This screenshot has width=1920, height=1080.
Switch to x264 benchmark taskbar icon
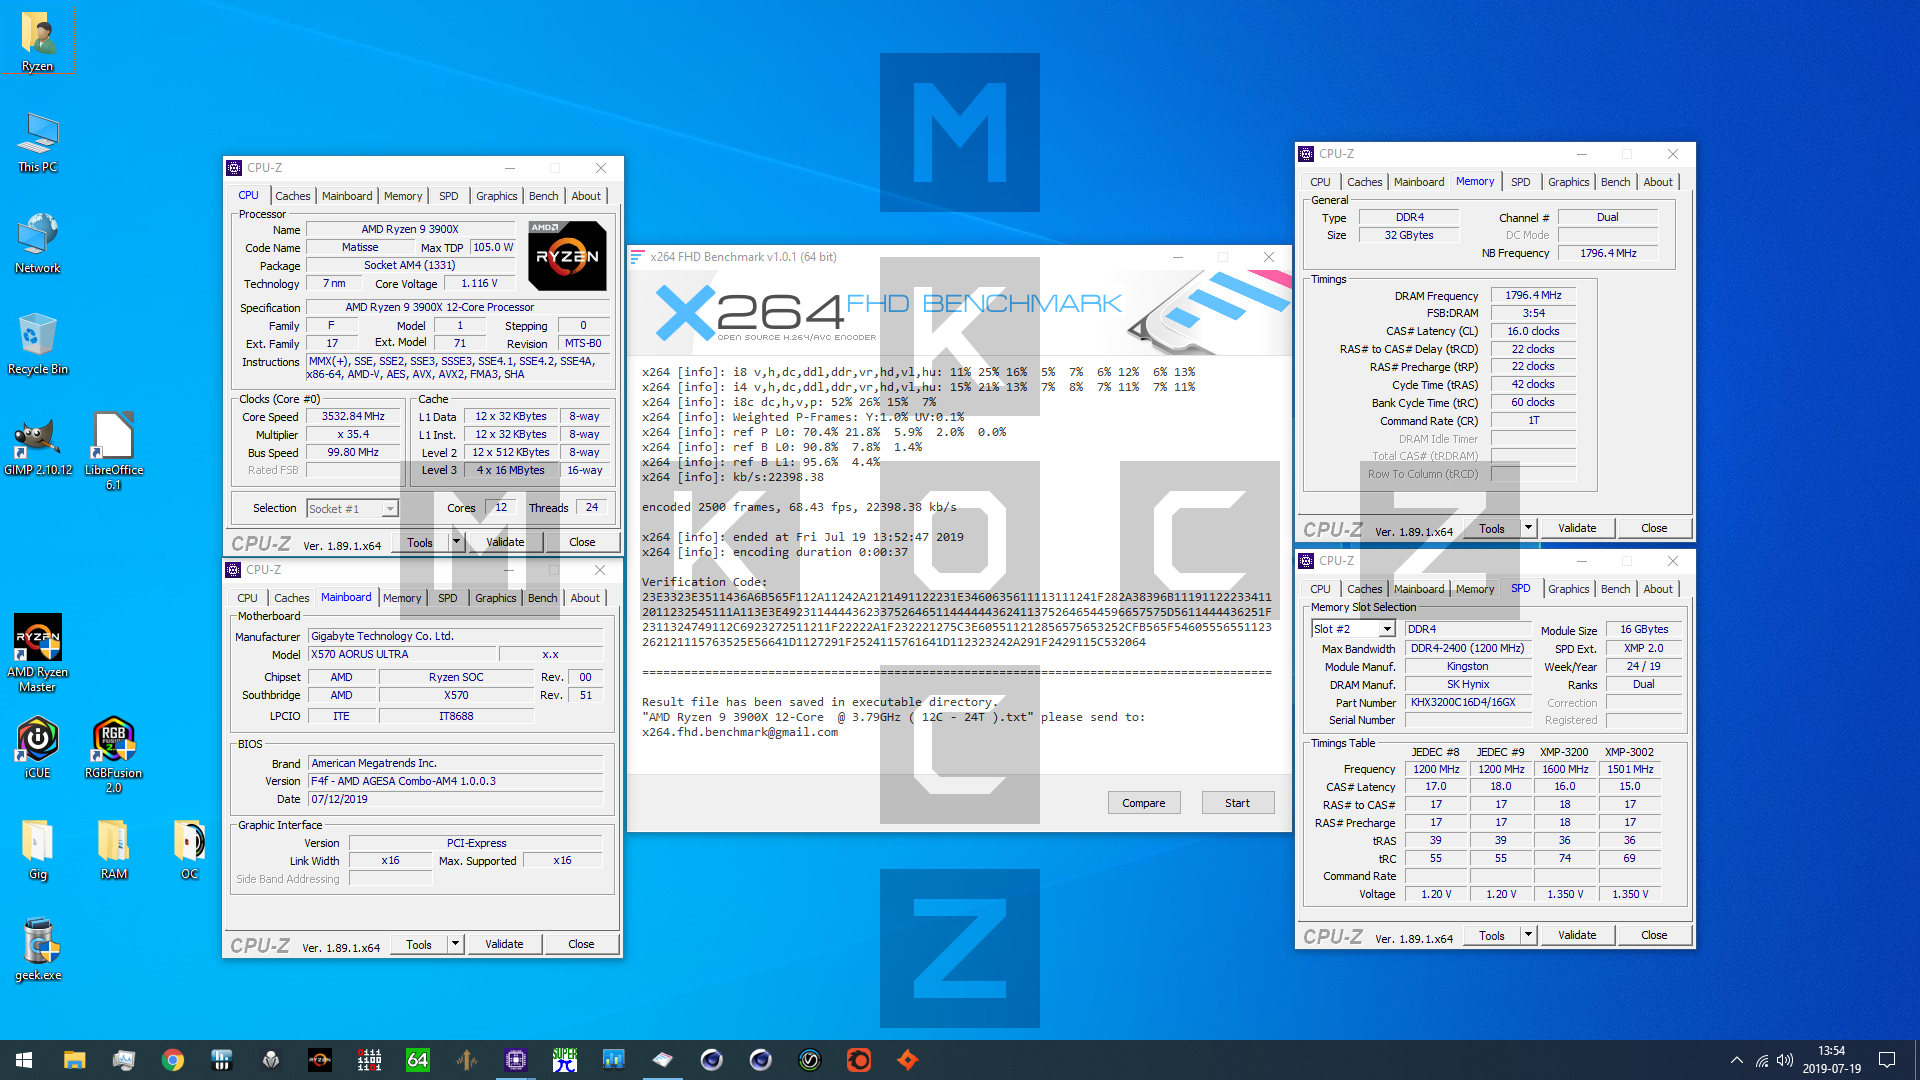(x=663, y=1060)
